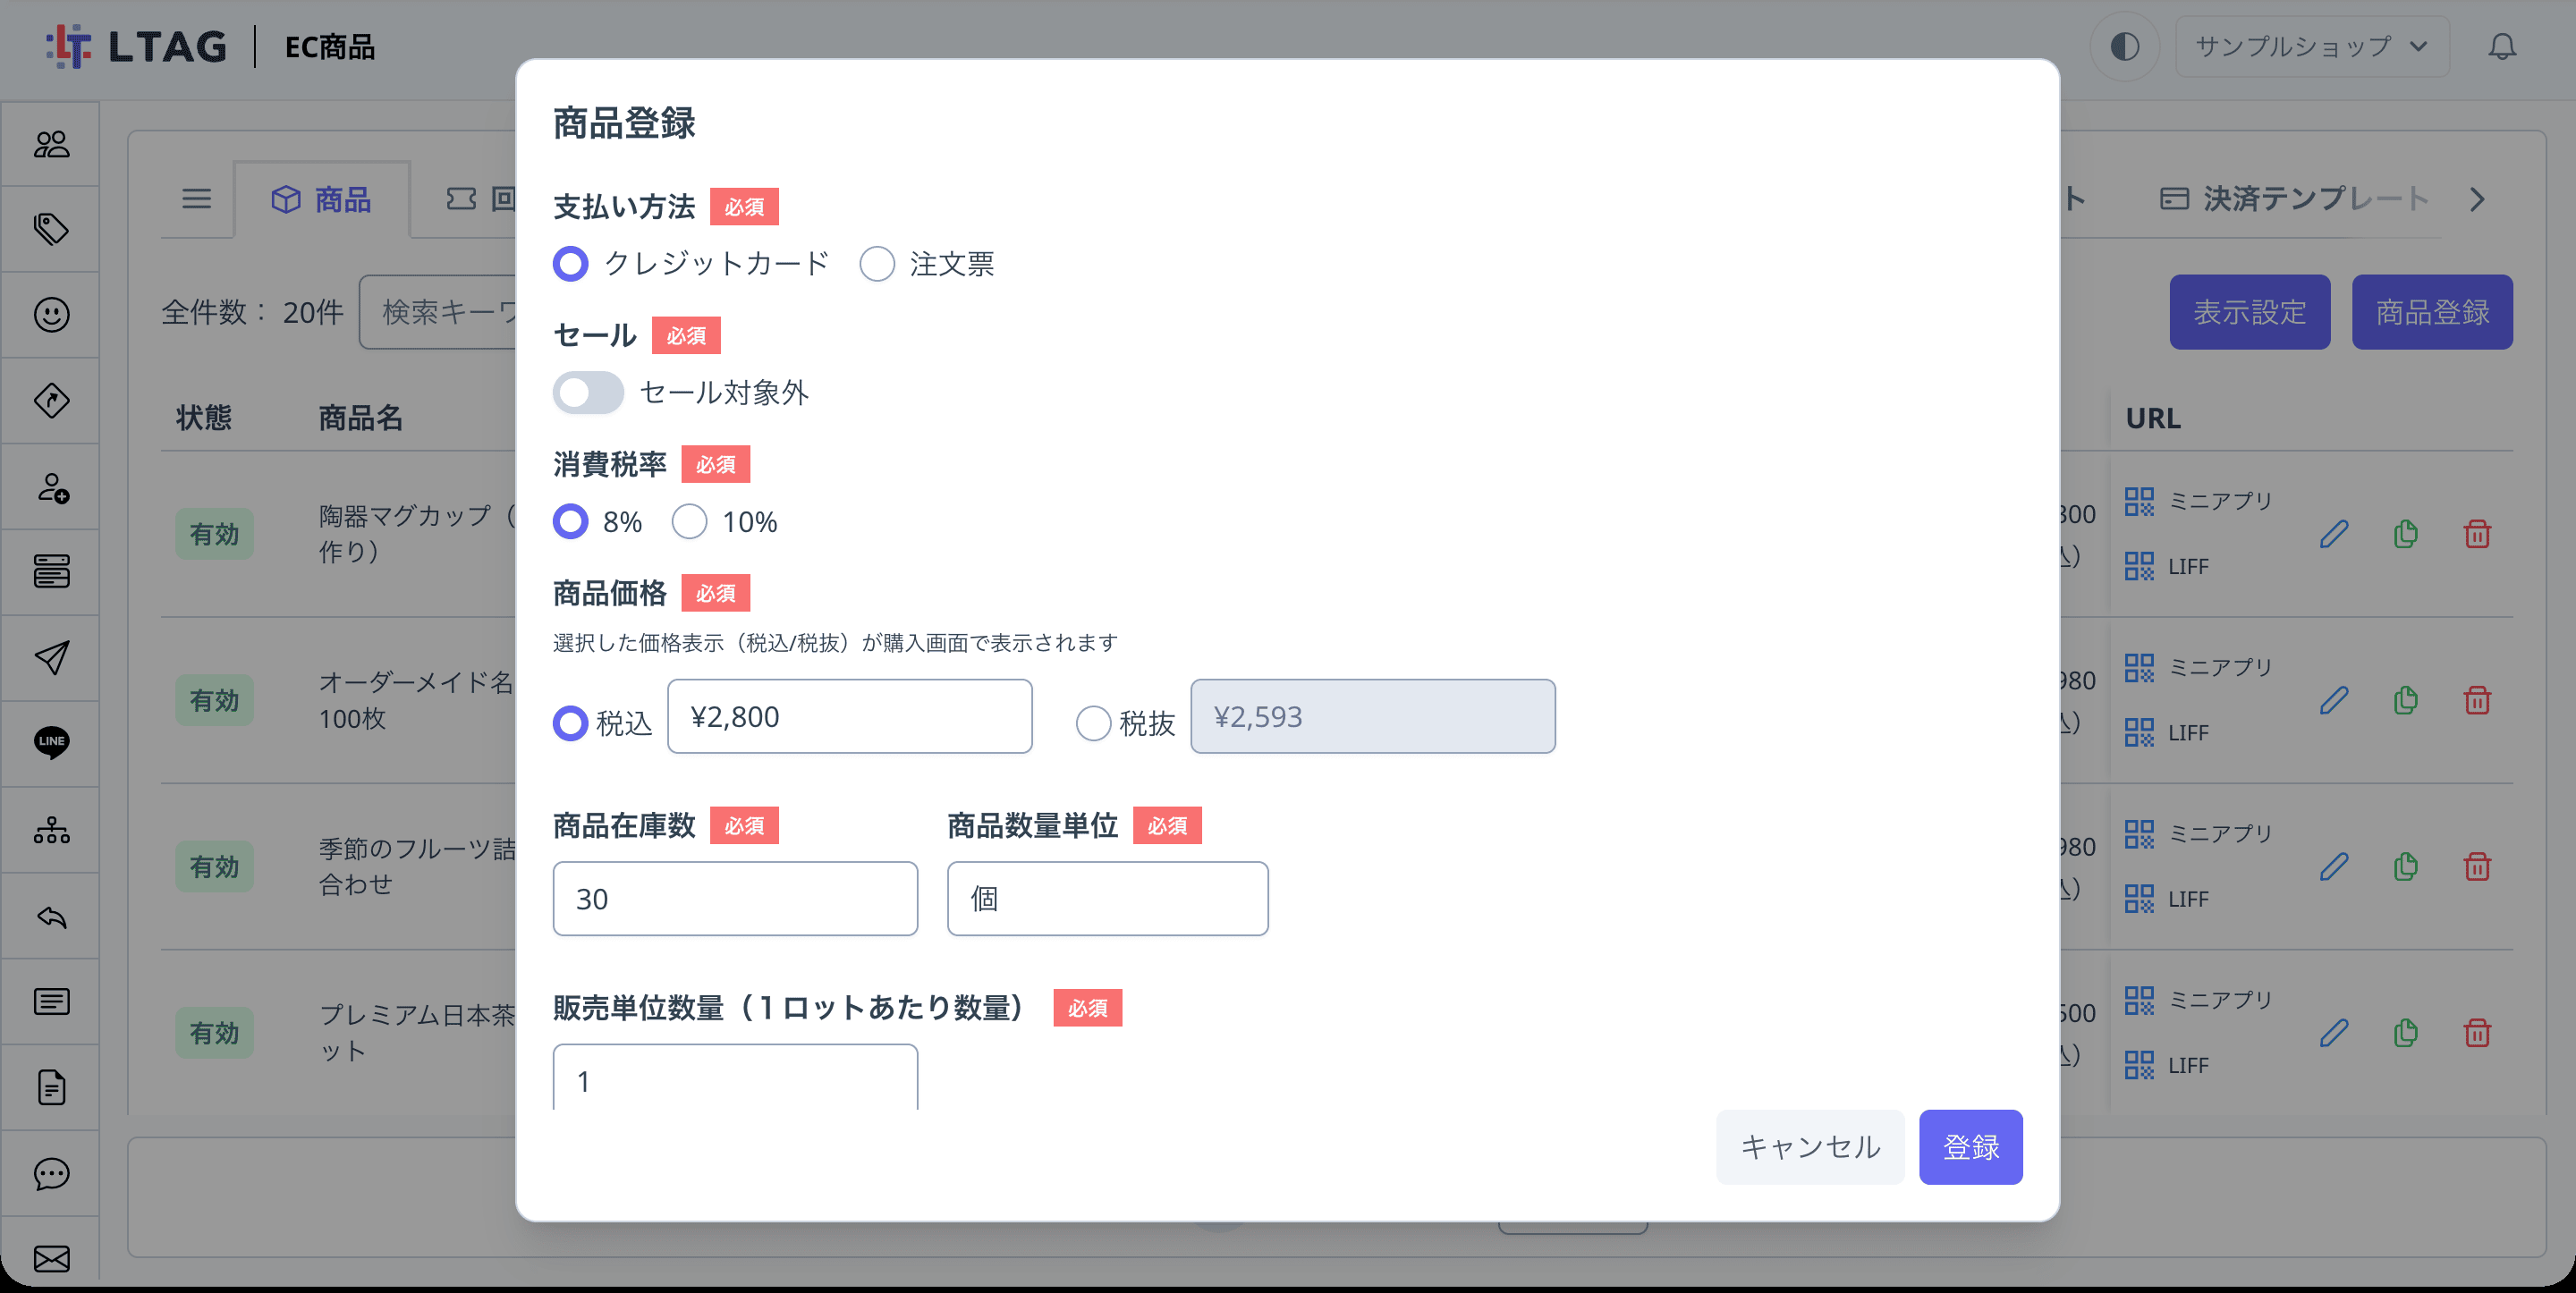Open the LINE sidebar icon
2576x1293 pixels.
click(51, 743)
